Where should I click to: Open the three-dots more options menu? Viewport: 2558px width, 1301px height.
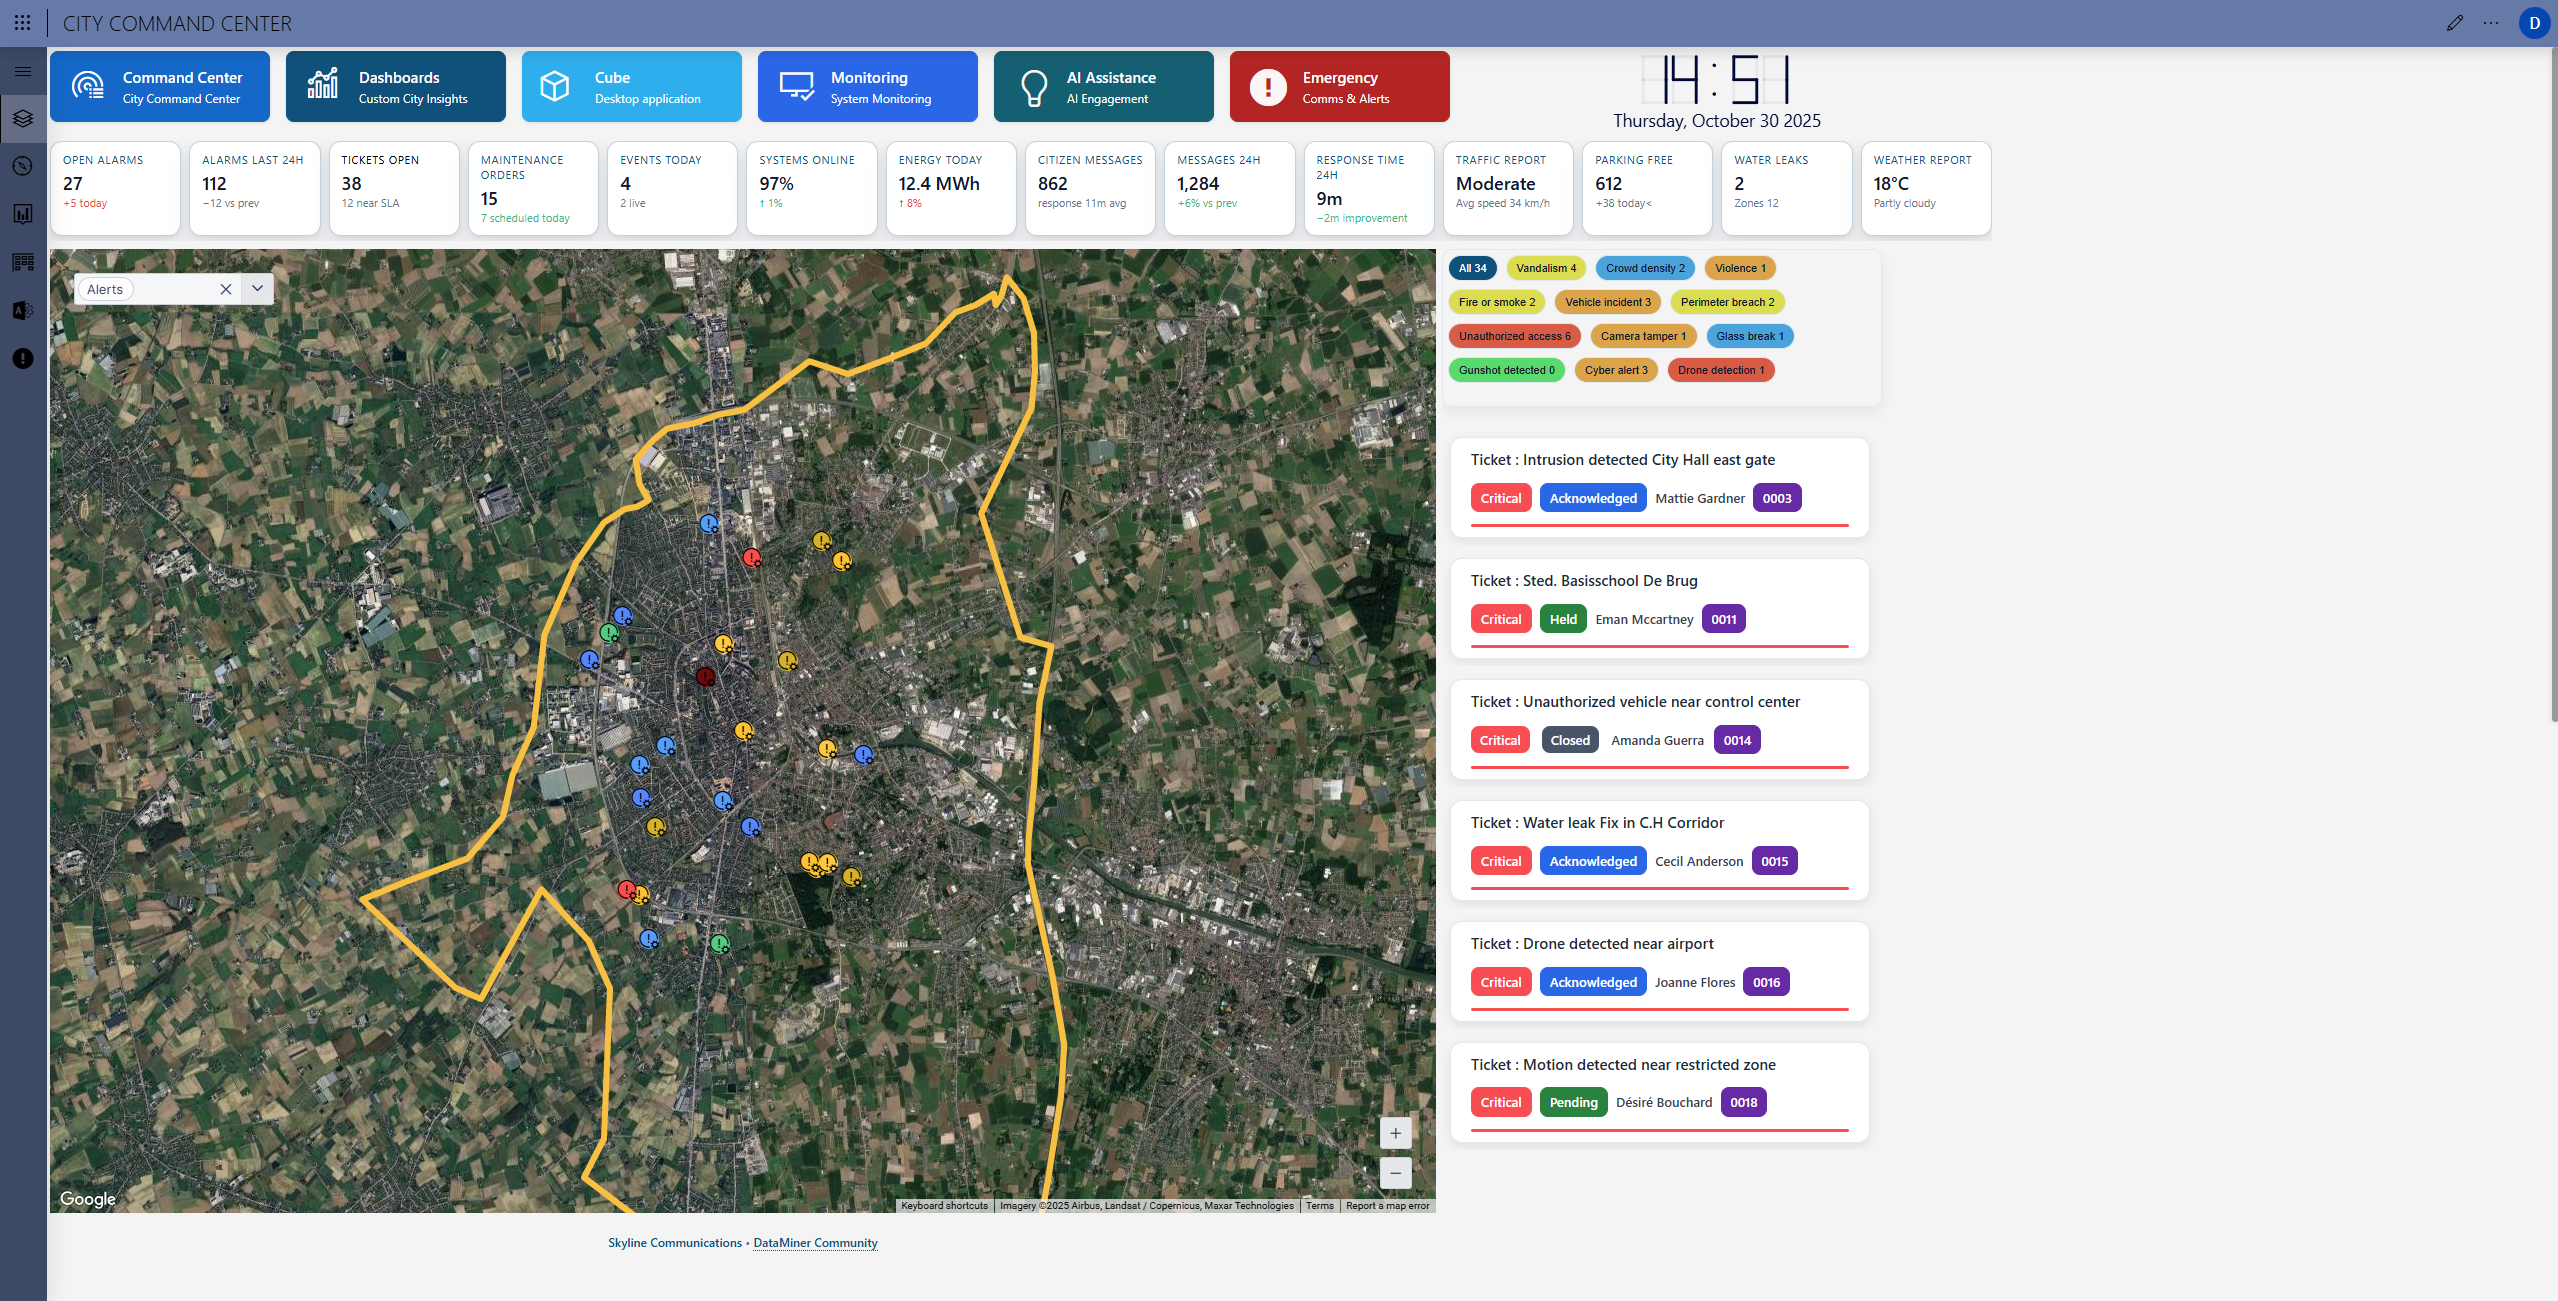[2491, 23]
